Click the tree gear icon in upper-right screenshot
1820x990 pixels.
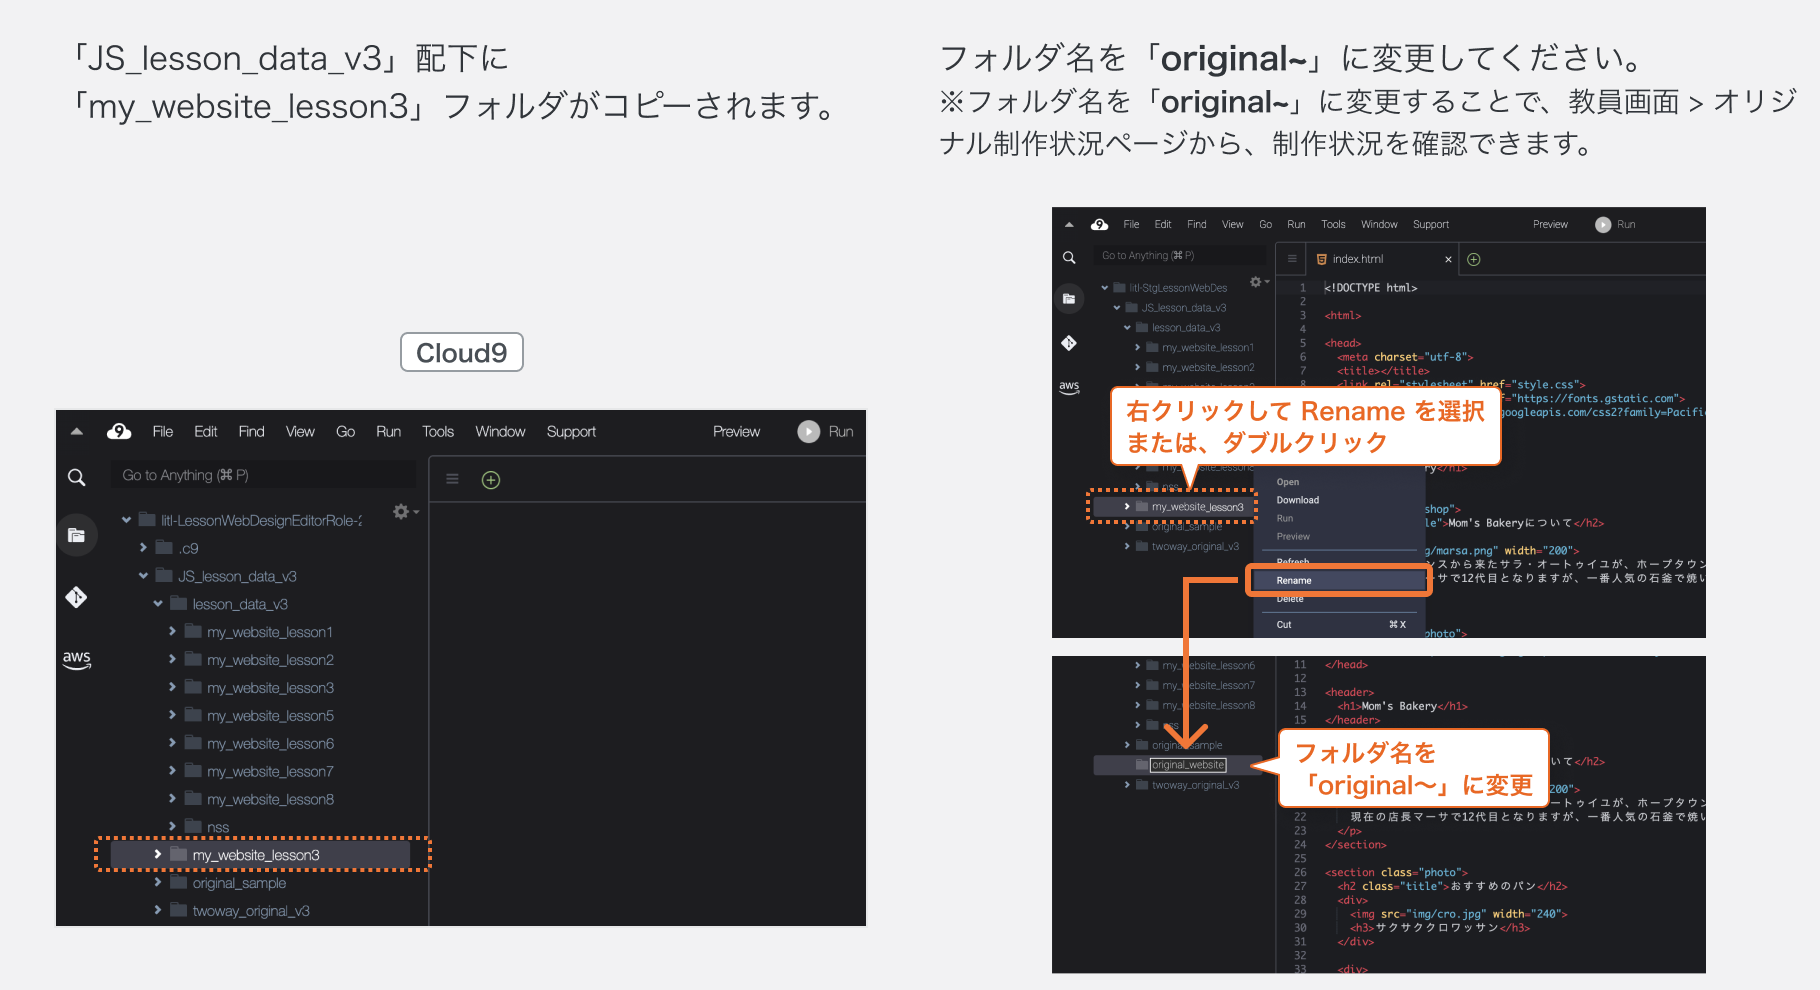[x=1256, y=282]
